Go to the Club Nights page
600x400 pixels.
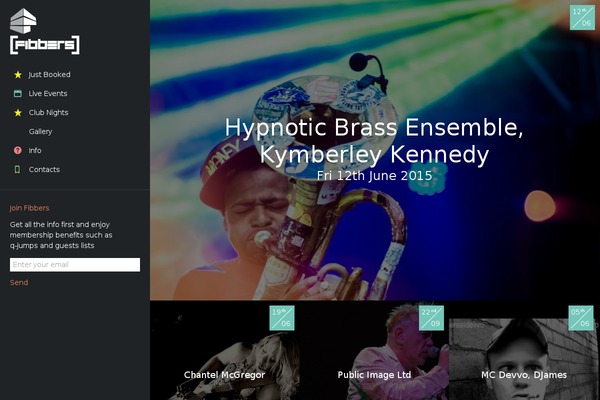[49, 113]
